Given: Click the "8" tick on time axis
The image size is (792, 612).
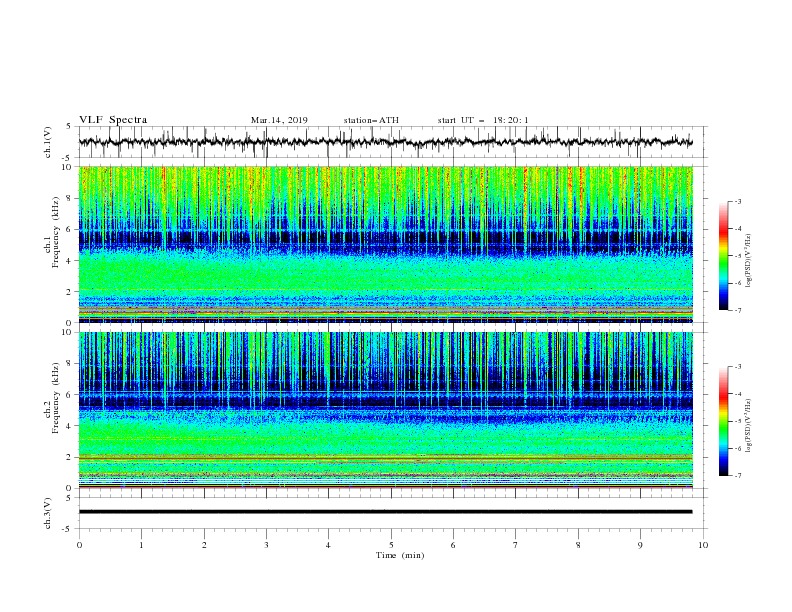Looking at the screenshot, I should pyautogui.click(x=578, y=545).
